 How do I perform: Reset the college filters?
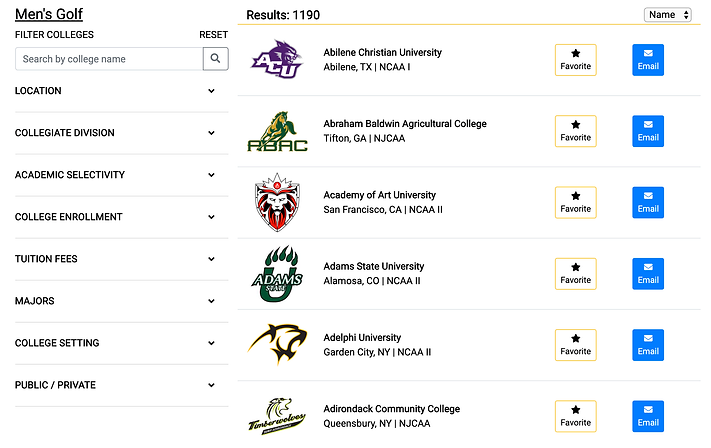[x=213, y=35]
